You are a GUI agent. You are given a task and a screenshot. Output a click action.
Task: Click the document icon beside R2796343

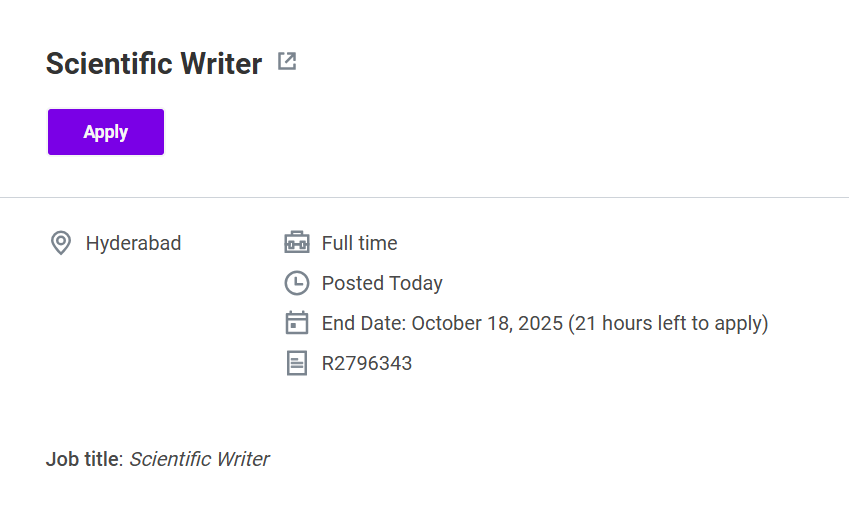click(297, 363)
